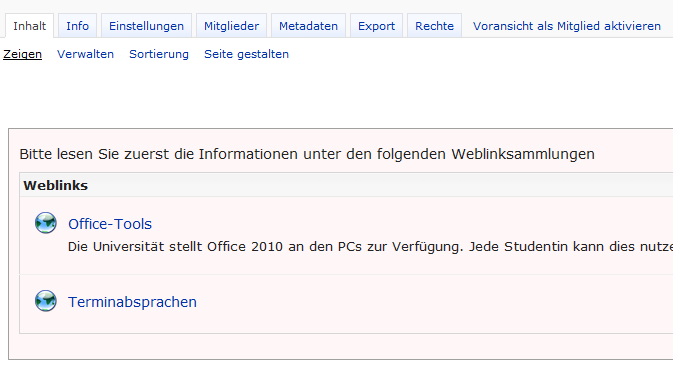The width and height of the screenshot is (673, 376).
Task: Activate Voransicht als Mitglied aktivieren
Action: tap(567, 26)
